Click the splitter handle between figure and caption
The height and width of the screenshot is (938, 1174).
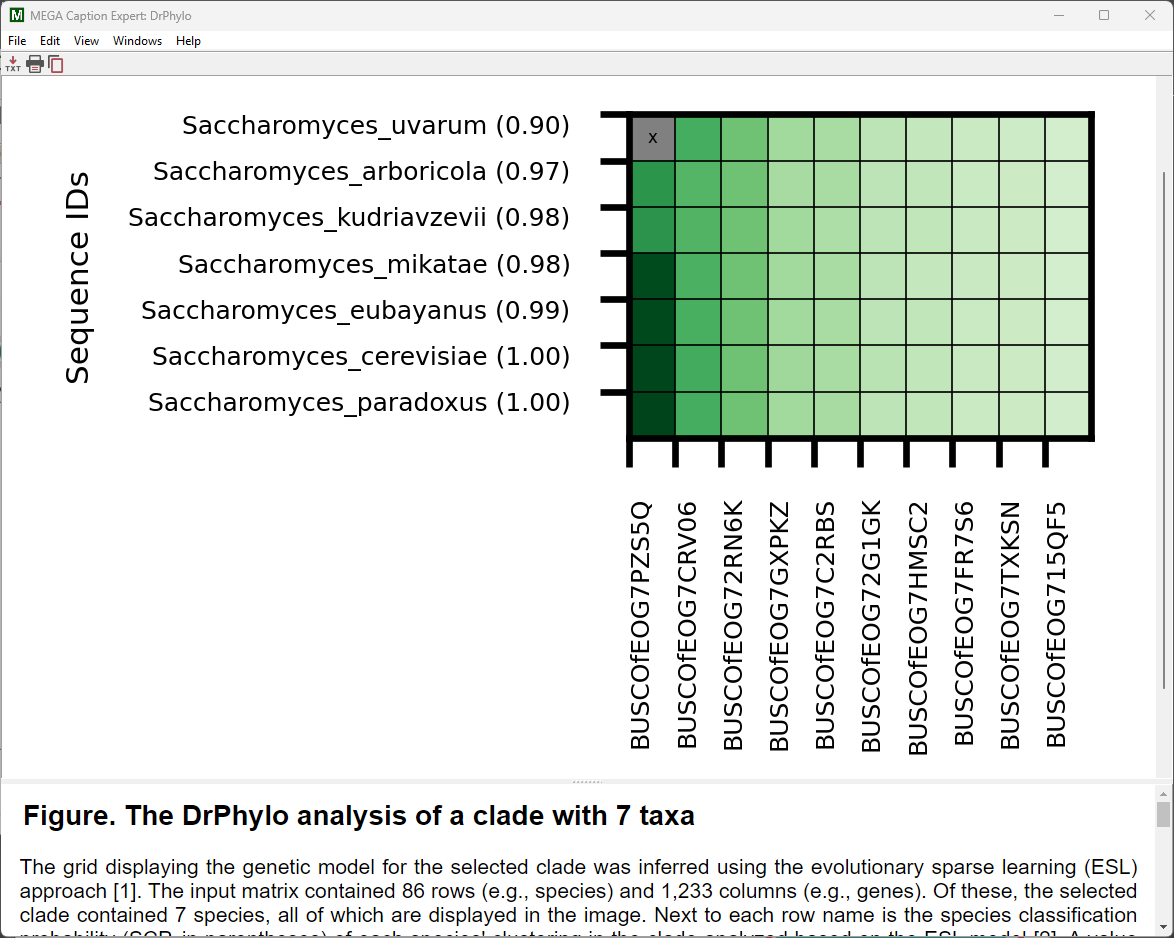(x=586, y=781)
